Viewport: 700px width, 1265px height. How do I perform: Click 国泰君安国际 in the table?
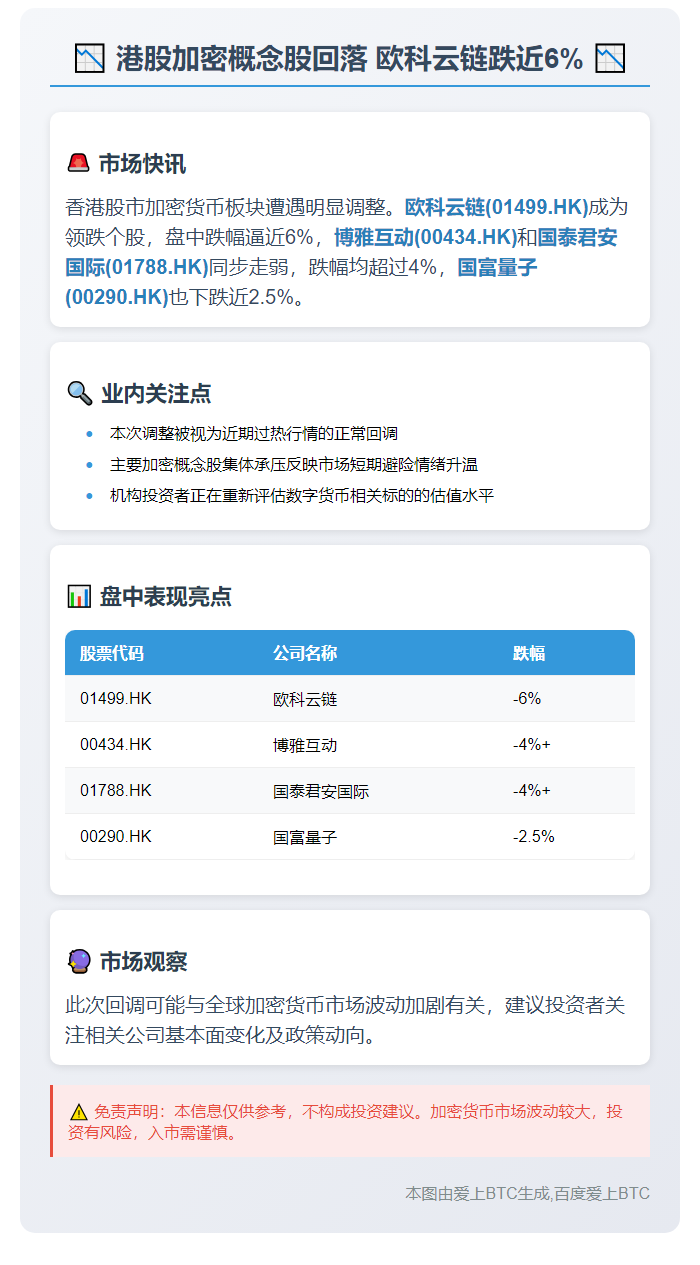[x=321, y=791]
